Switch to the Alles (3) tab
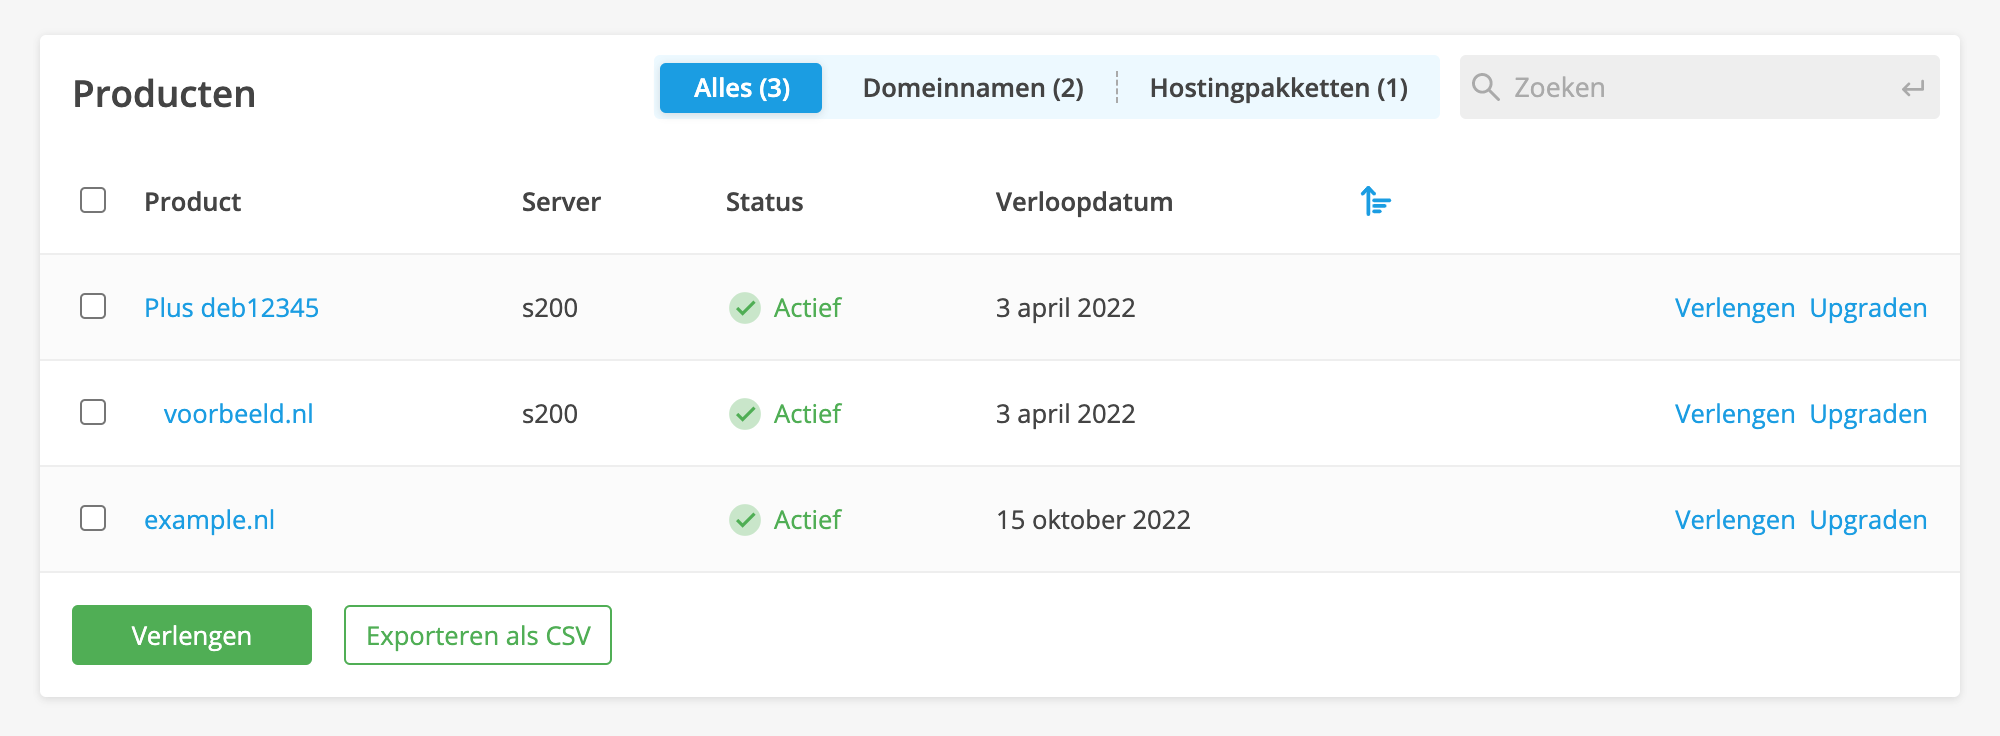This screenshot has width=2000, height=736. (x=741, y=88)
